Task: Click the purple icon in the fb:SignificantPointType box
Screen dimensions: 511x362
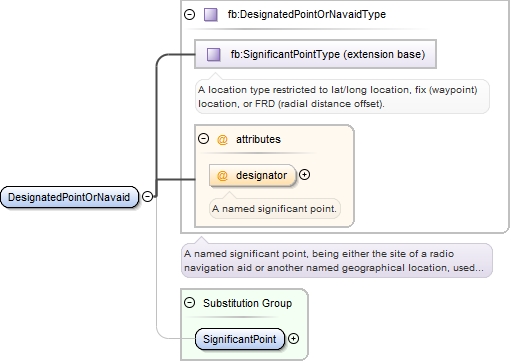Action: point(213,54)
